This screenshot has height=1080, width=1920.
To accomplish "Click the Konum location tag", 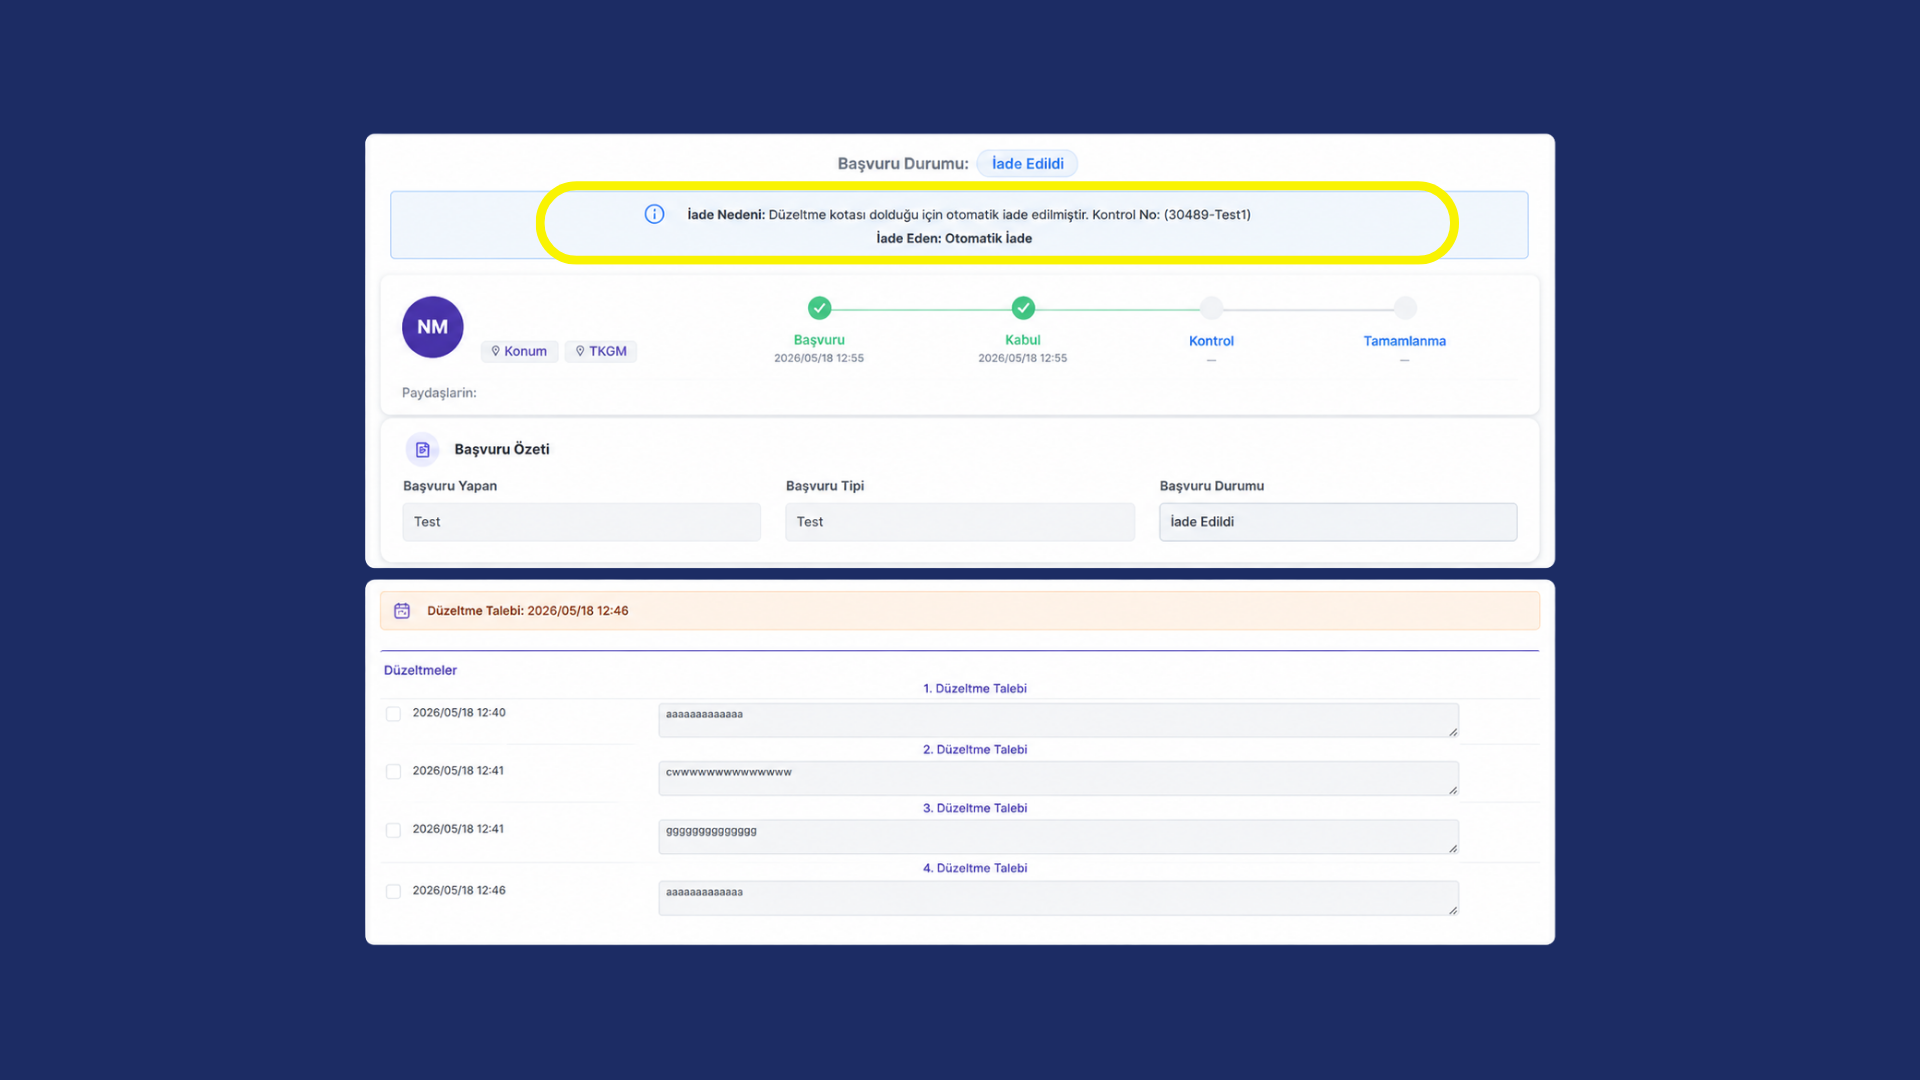I will (x=519, y=351).
